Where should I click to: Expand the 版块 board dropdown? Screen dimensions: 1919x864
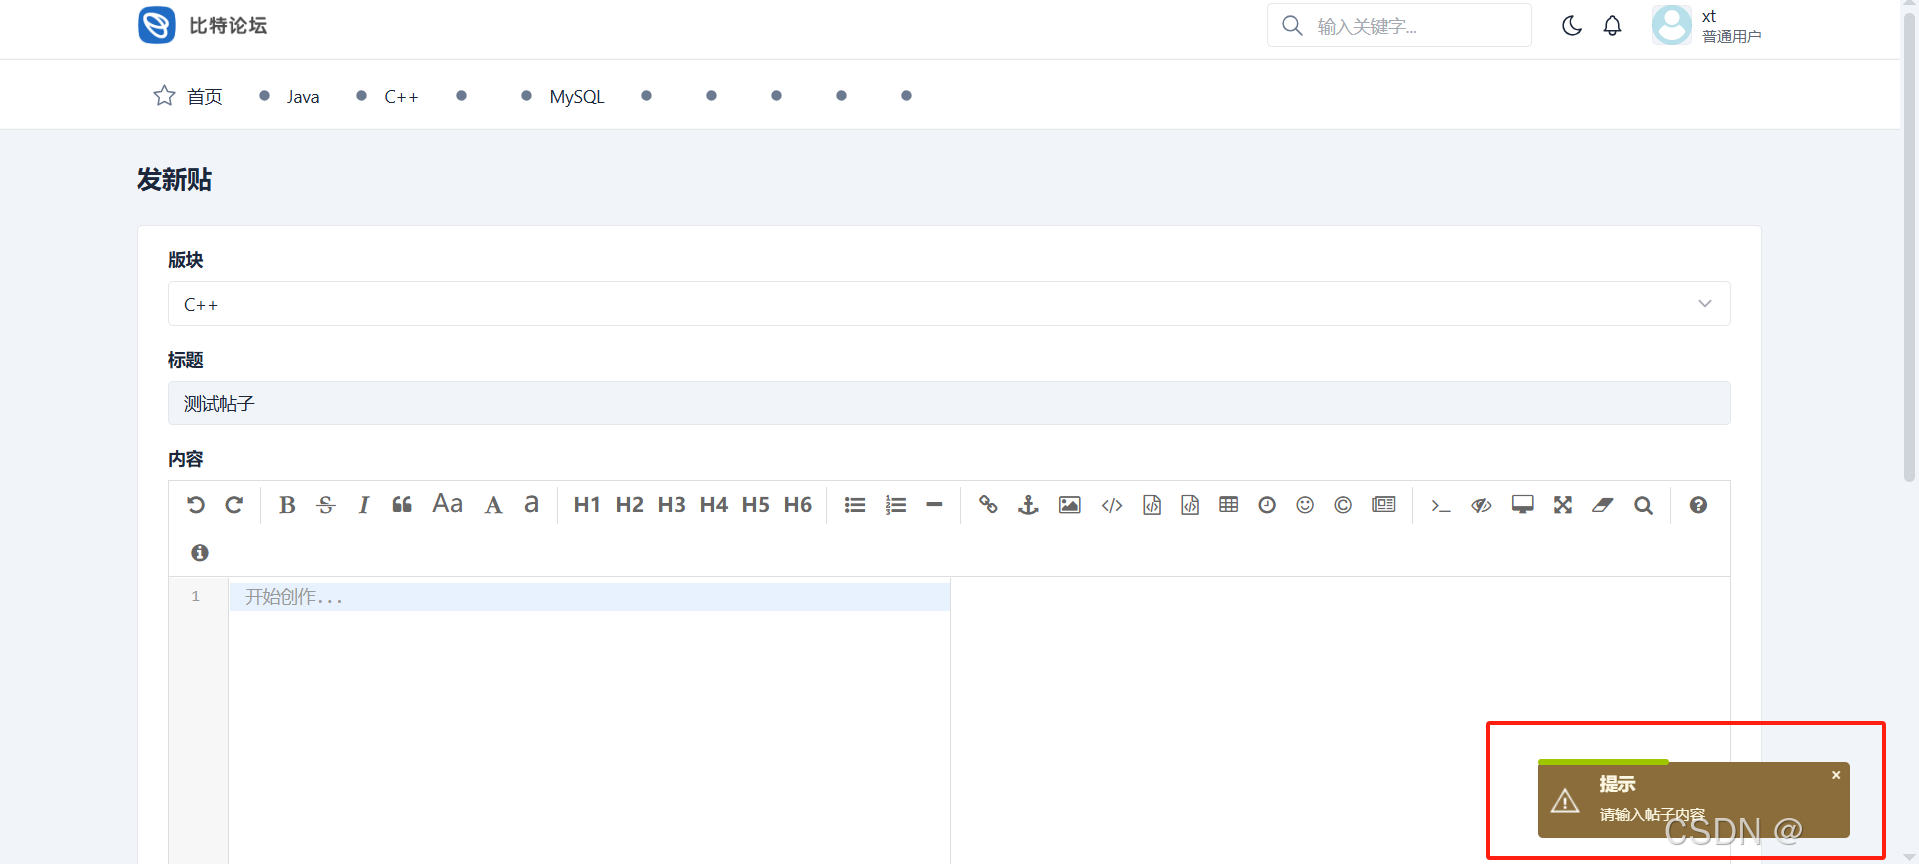tap(949, 303)
